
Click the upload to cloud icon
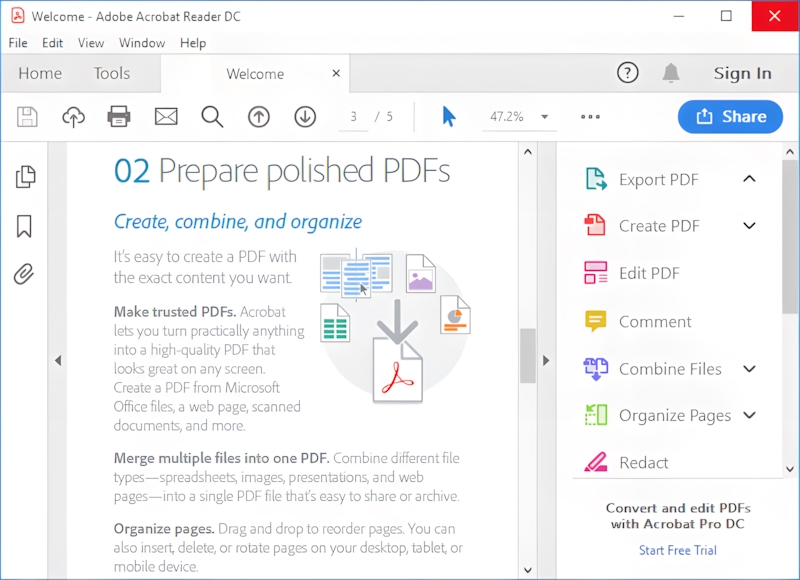point(73,117)
